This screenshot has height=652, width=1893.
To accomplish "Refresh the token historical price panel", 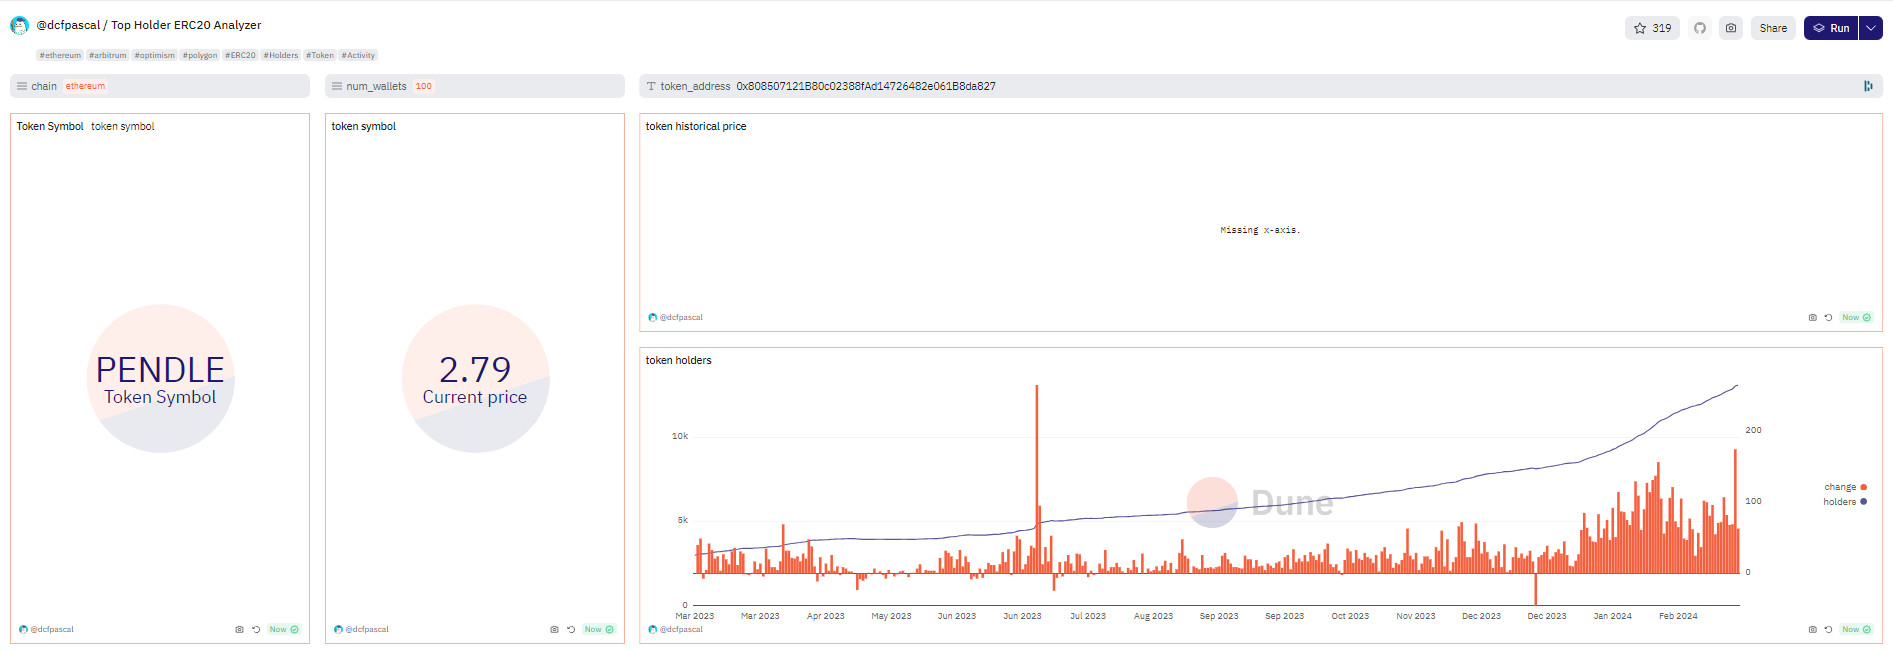I will pos(1828,317).
